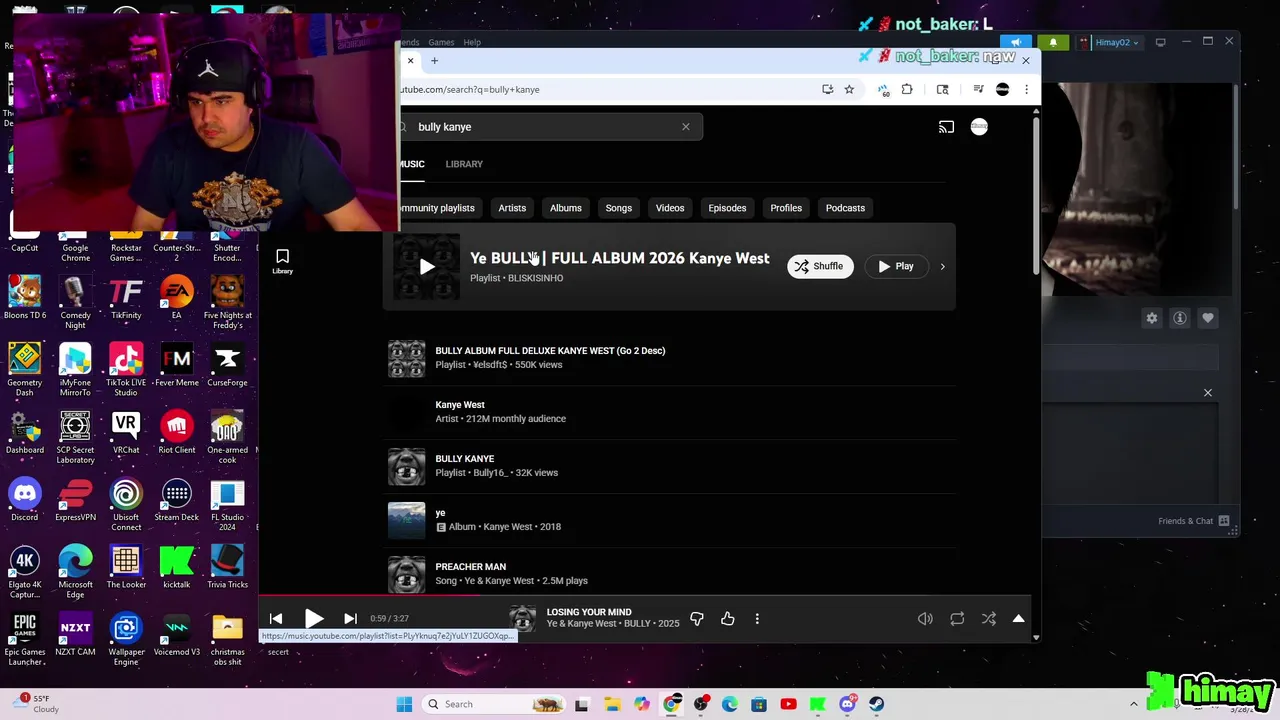Screen dimensions: 1280x720
Task: Filter results by Albums
Action: (x=565, y=208)
